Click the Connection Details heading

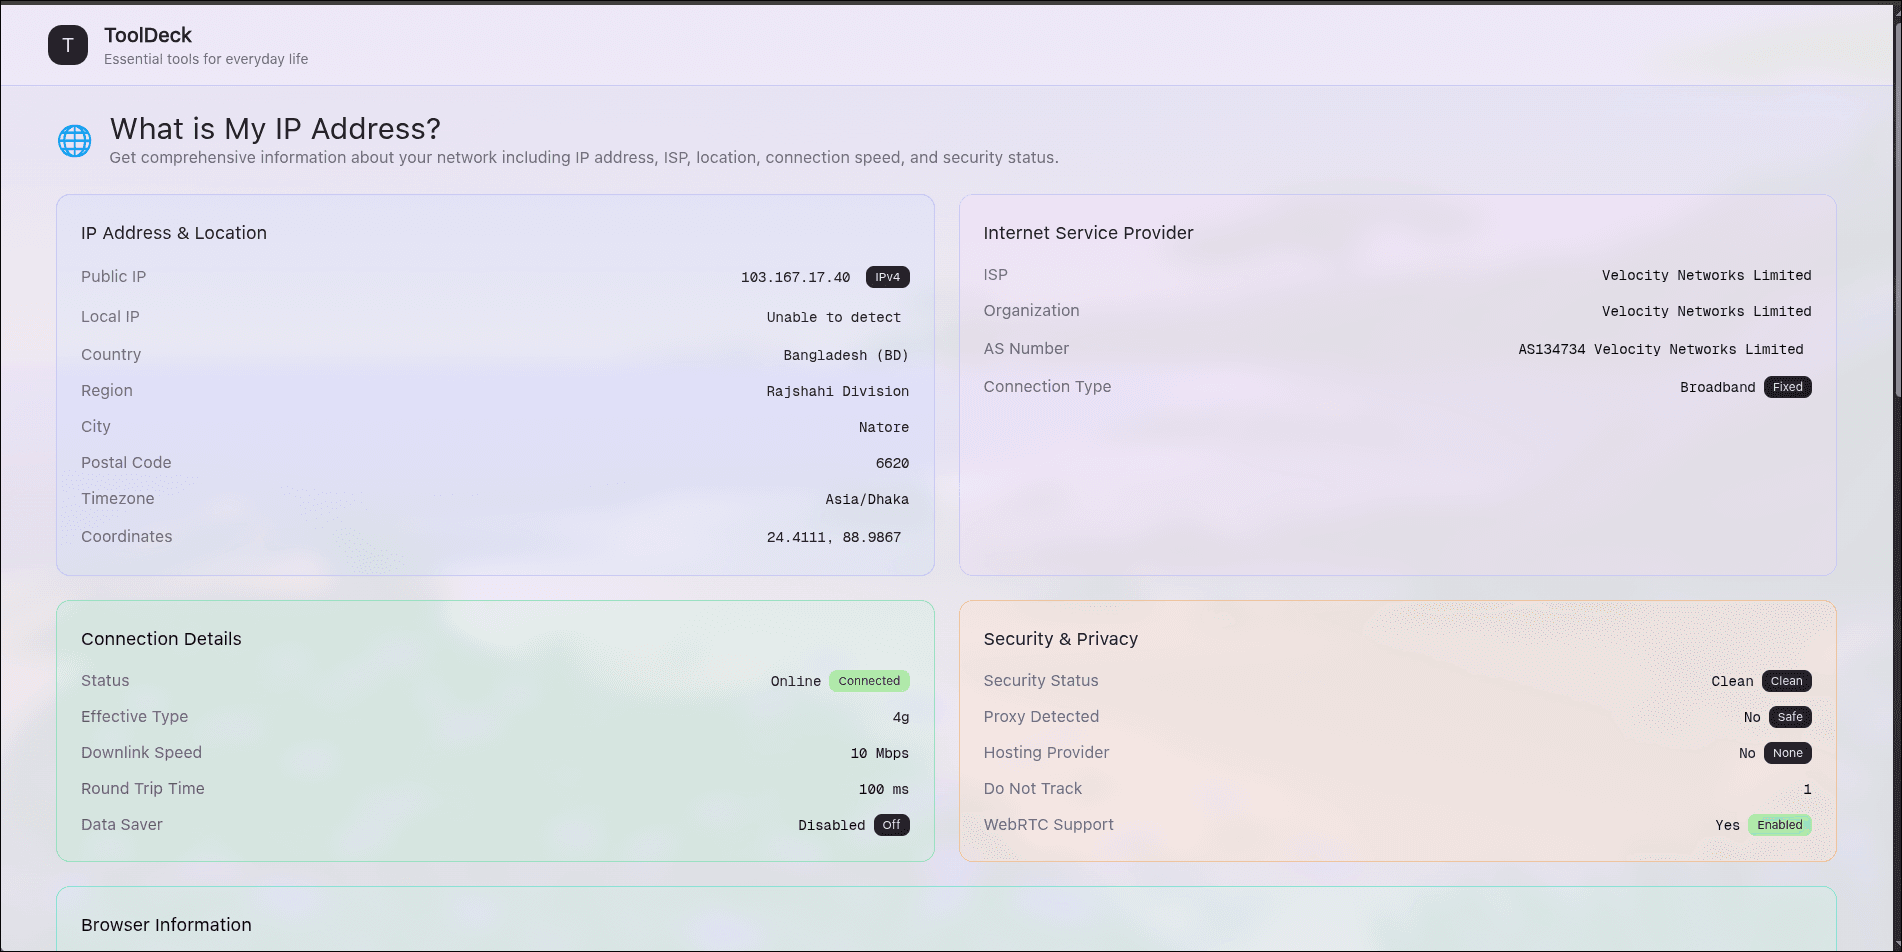(161, 639)
